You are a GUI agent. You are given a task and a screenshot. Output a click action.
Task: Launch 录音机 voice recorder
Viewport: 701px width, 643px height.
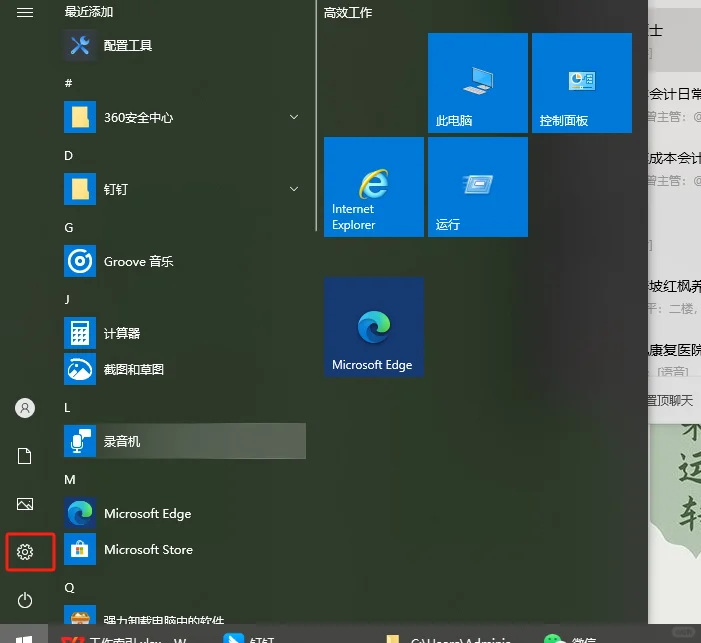[185, 441]
